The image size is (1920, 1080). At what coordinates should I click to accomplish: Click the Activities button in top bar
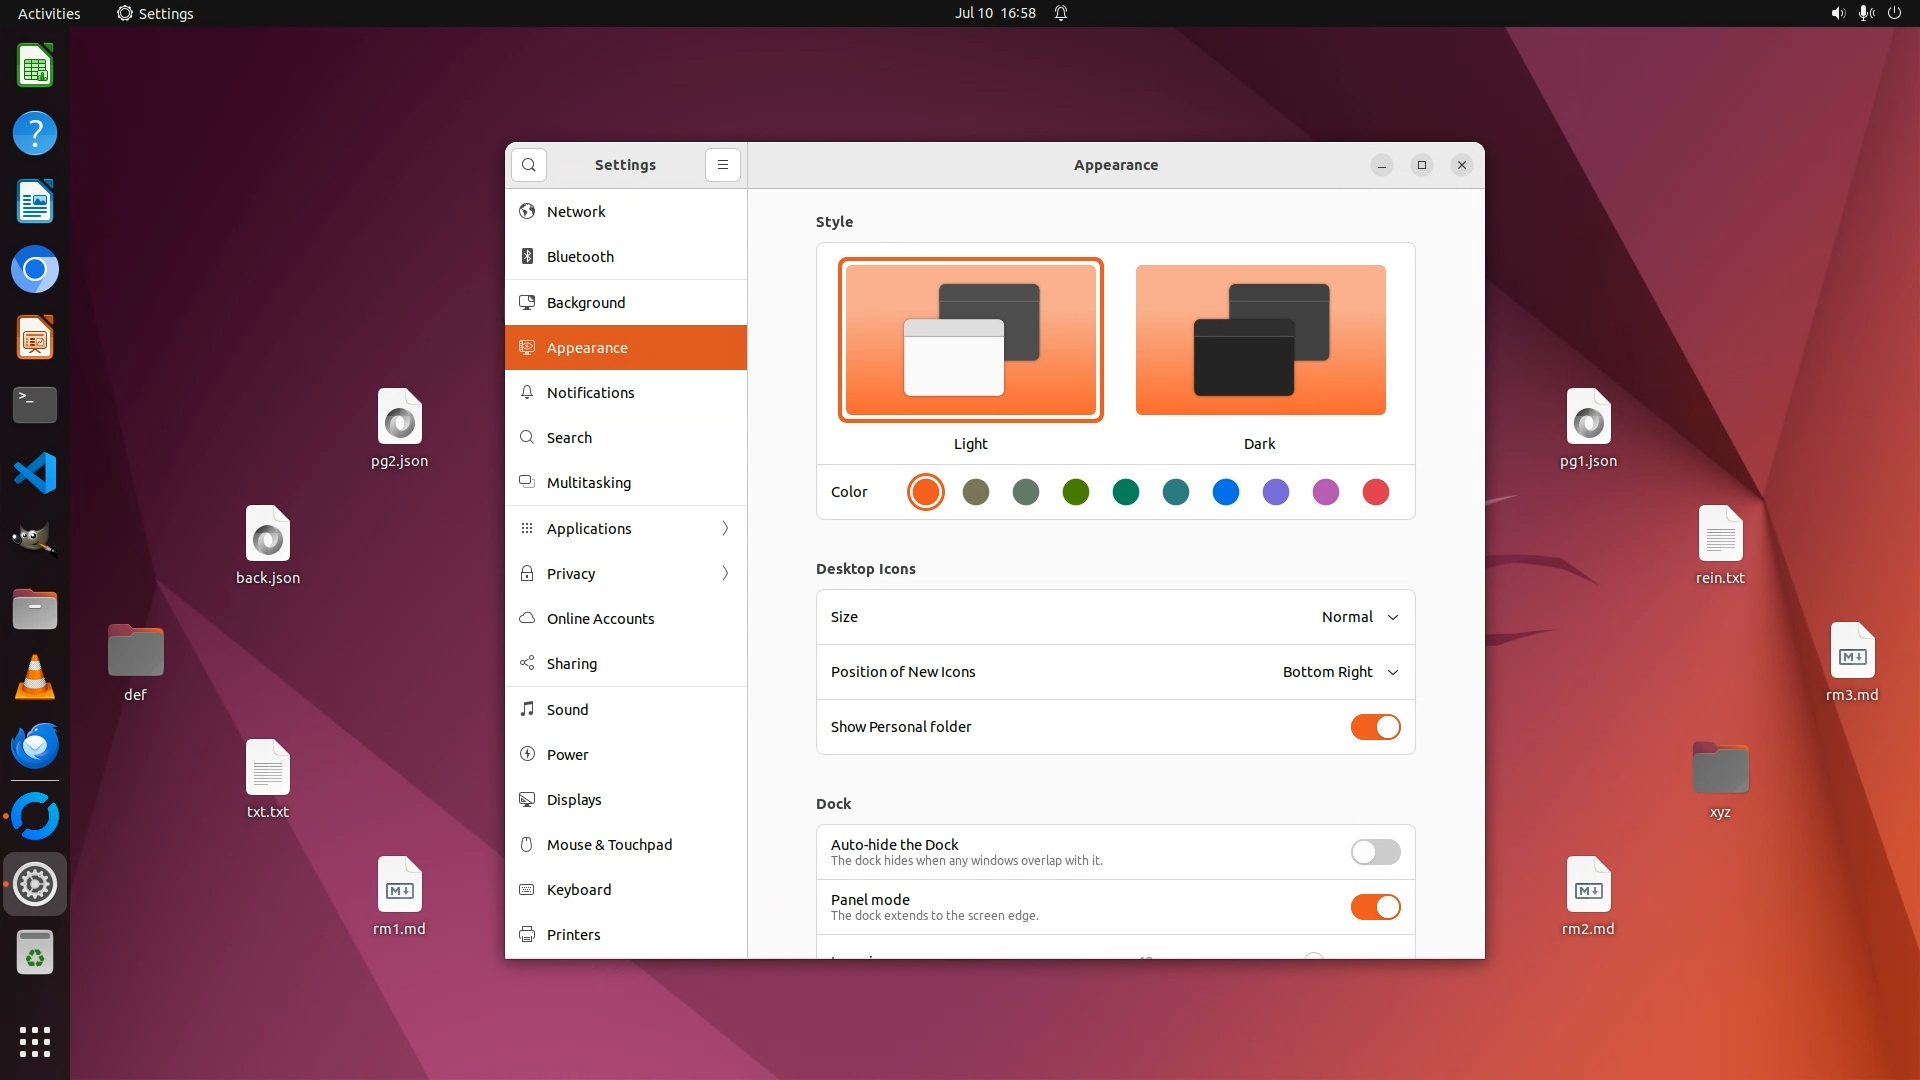pos(49,13)
